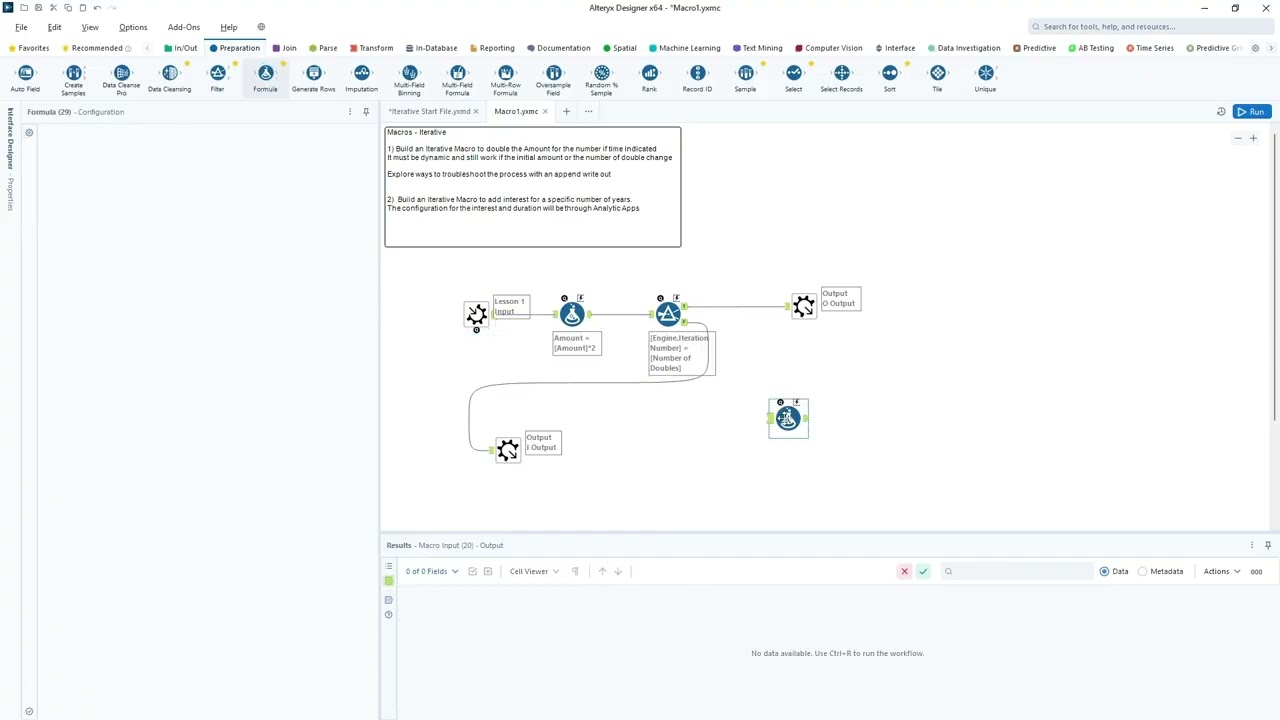Open the Add-Ons menu

click(184, 27)
